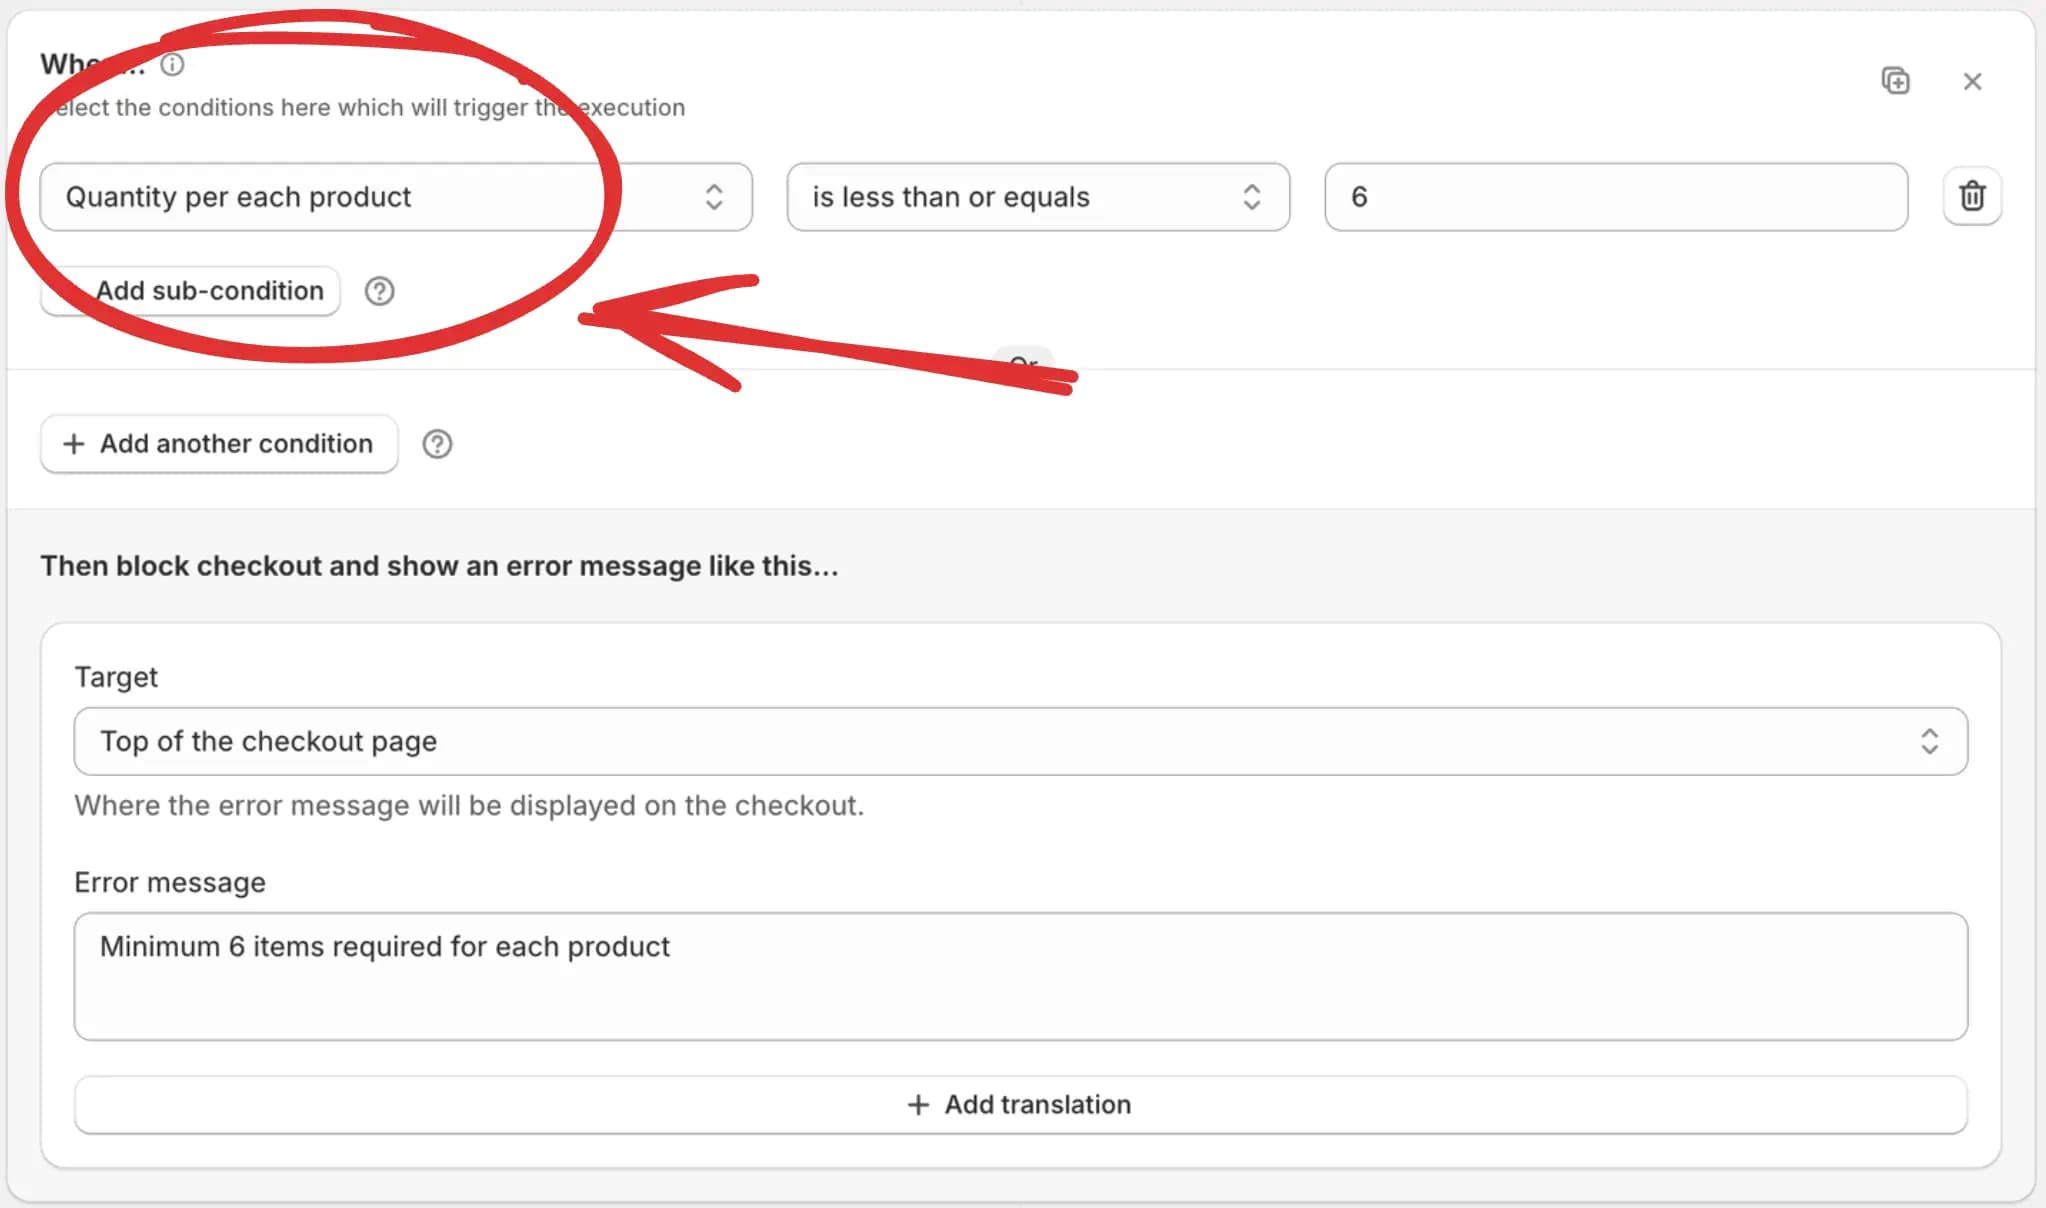Click the Add sub-condition button
2046x1208 pixels.
pos(190,291)
